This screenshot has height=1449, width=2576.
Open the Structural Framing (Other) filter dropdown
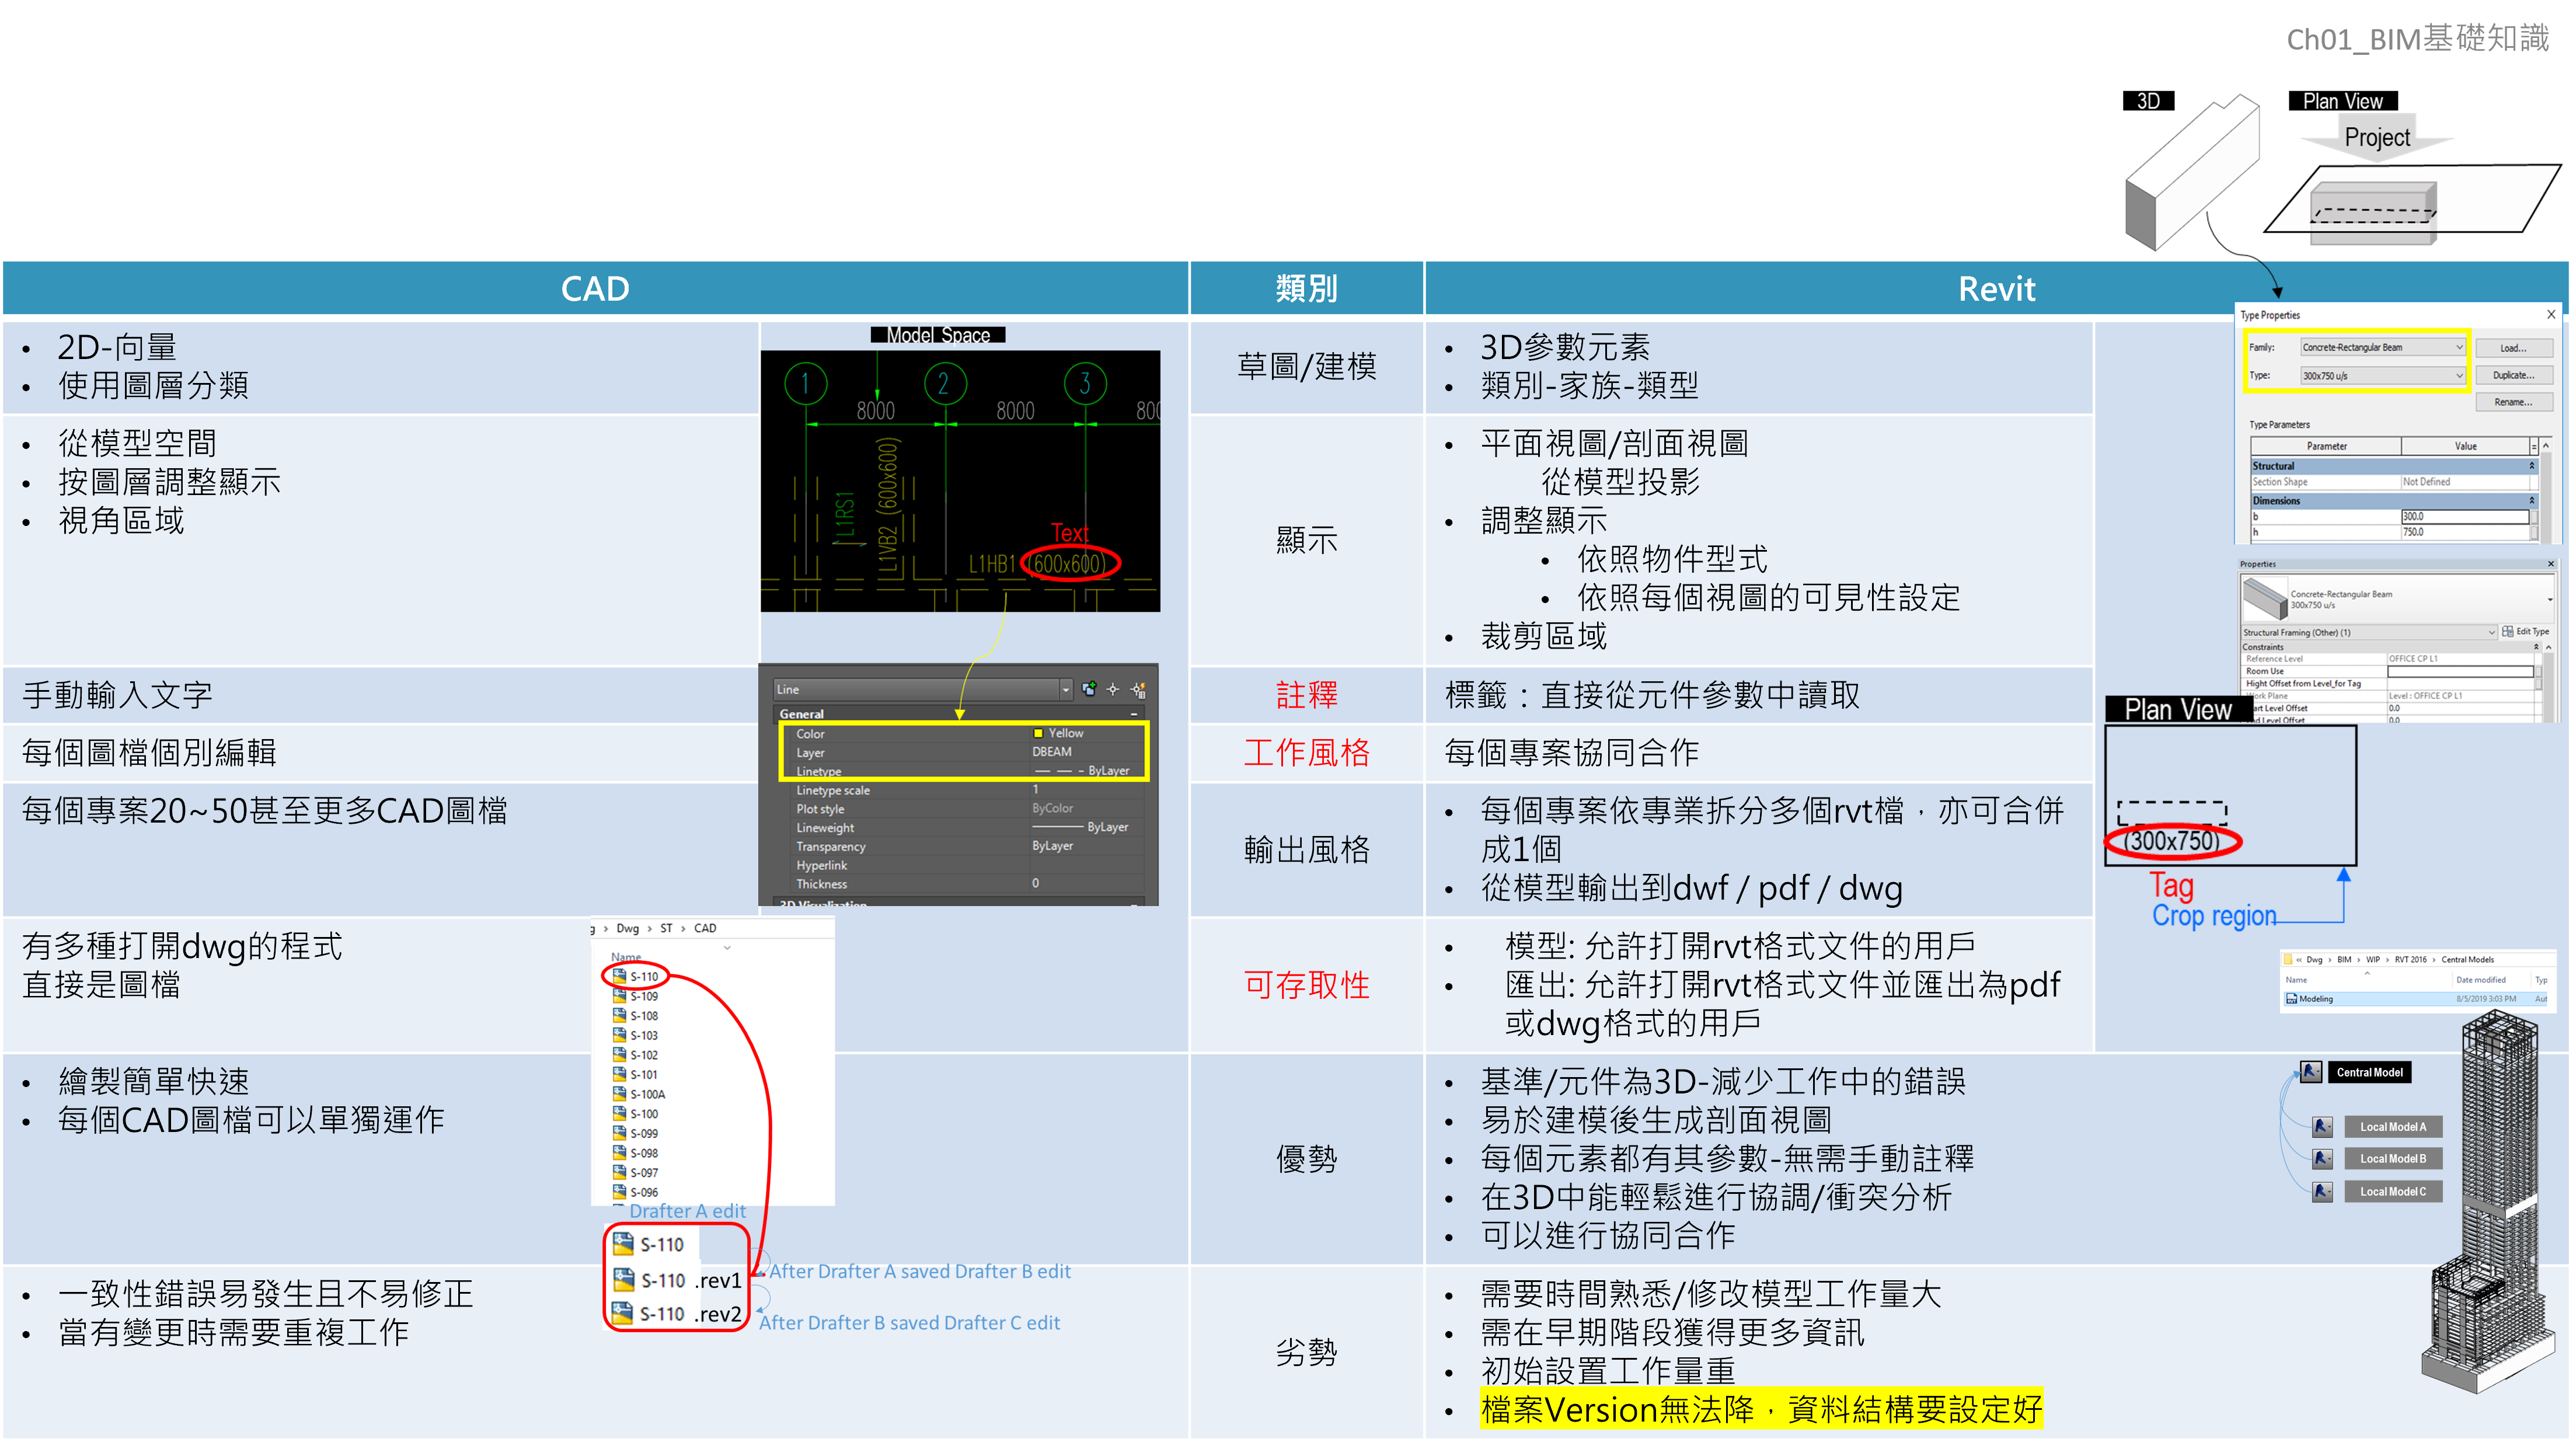pyautogui.click(x=2369, y=632)
